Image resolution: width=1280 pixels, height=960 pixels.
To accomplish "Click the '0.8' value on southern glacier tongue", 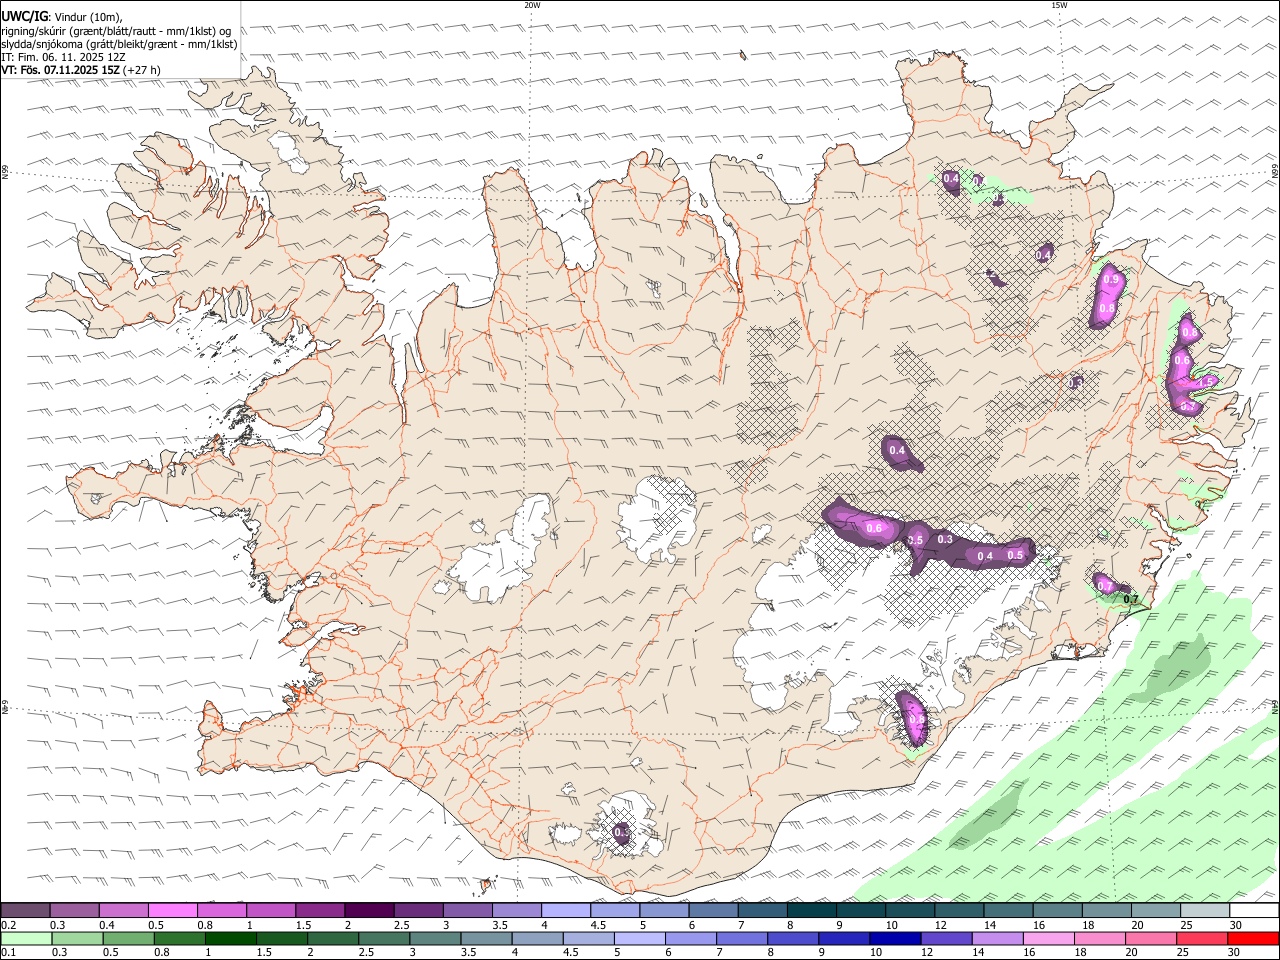I will click(x=915, y=719).
